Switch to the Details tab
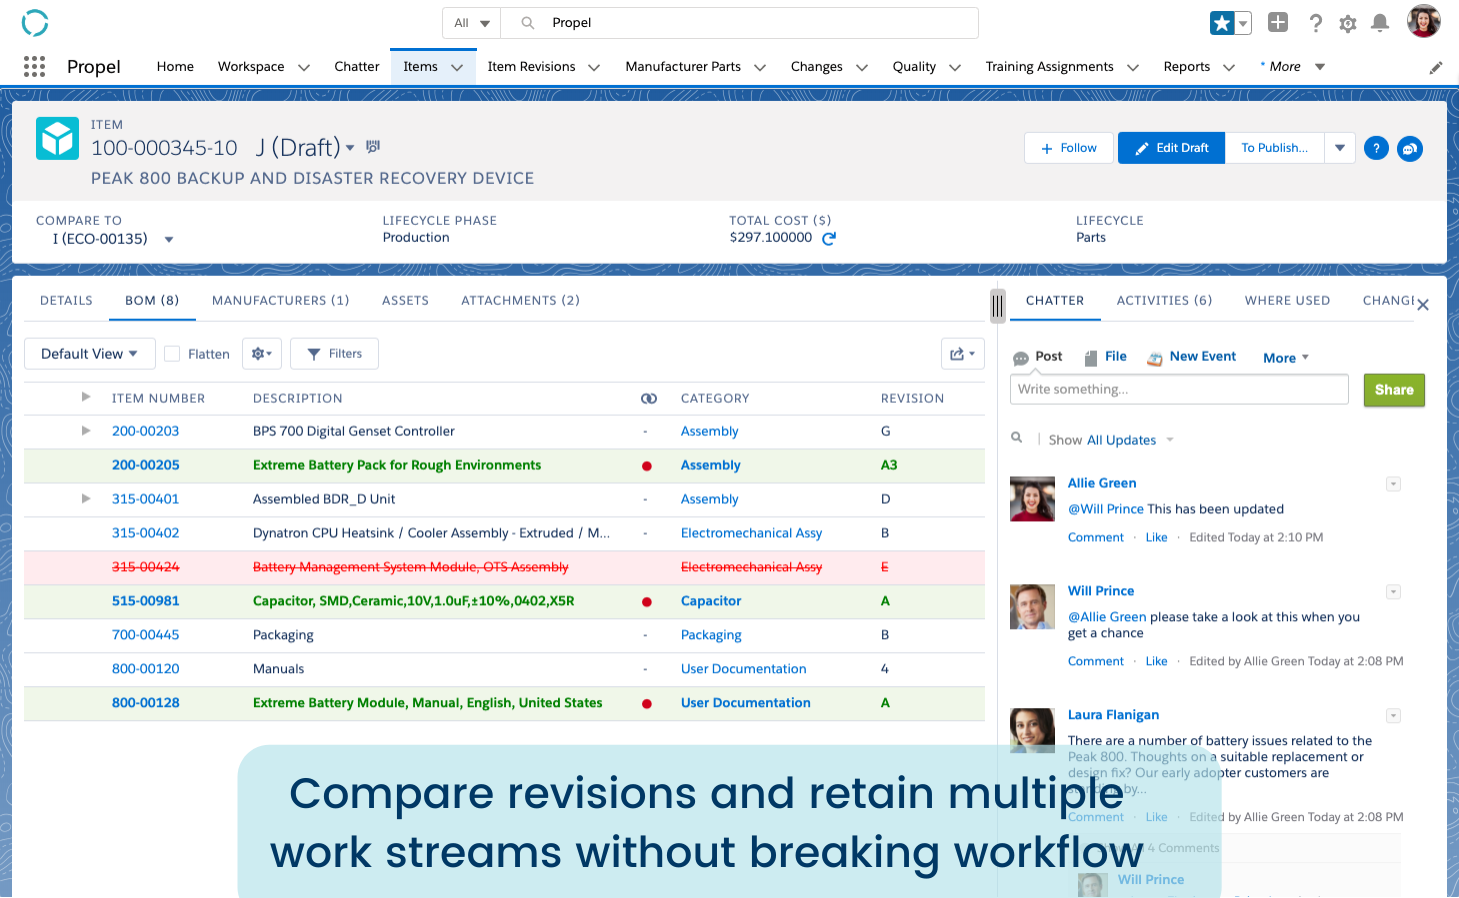This screenshot has width=1459, height=898. tap(66, 301)
